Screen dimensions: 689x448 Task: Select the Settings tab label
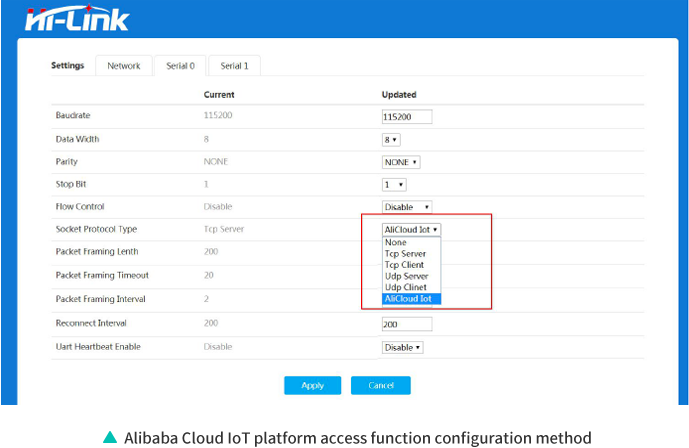(68, 65)
